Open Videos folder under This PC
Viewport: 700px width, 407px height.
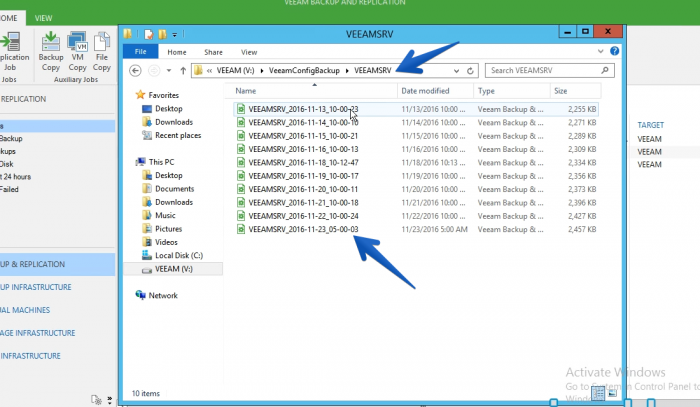click(166, 242)
